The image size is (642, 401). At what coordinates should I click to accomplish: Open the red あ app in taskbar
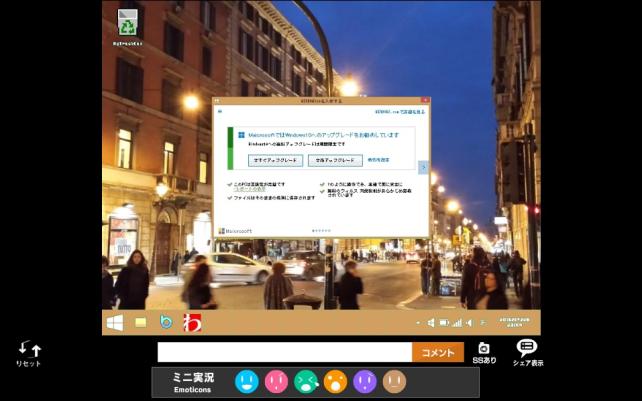192,322
